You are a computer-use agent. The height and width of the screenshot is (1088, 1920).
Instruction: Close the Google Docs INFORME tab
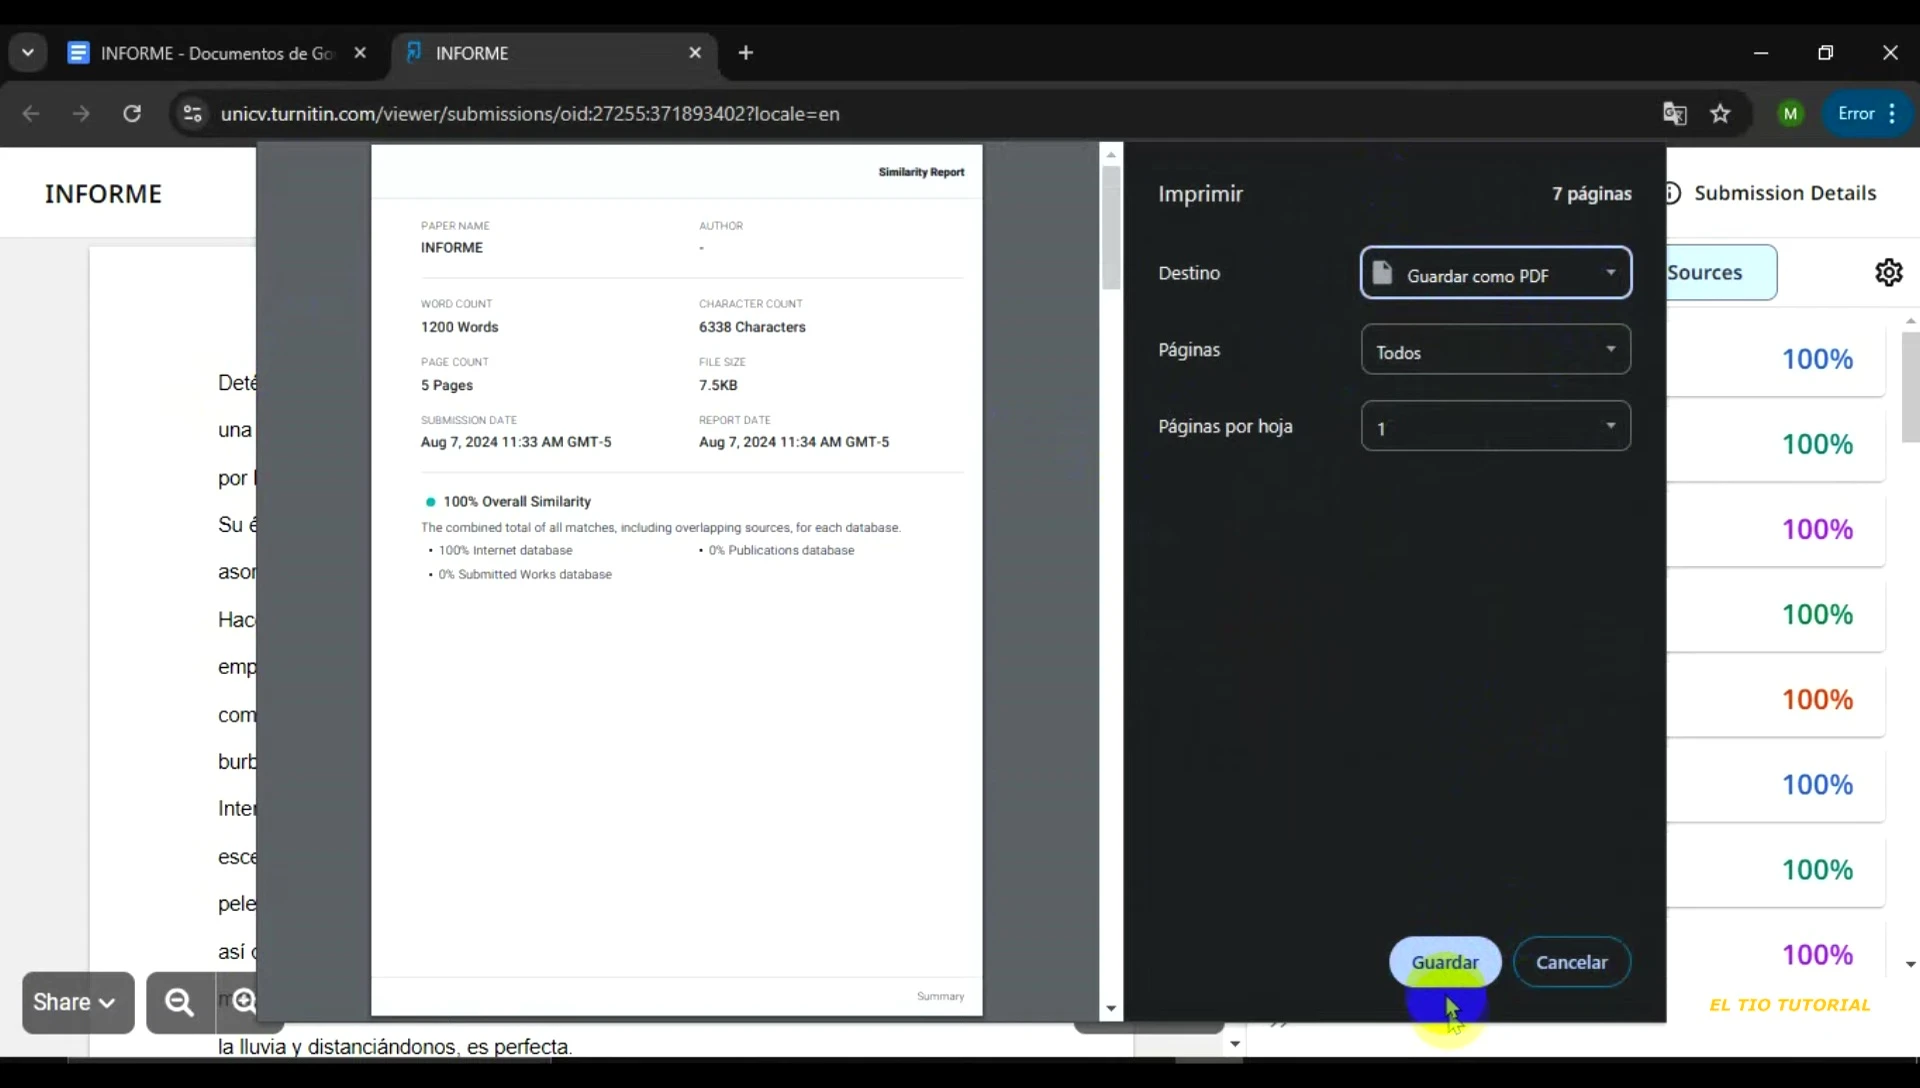(360, 53)
